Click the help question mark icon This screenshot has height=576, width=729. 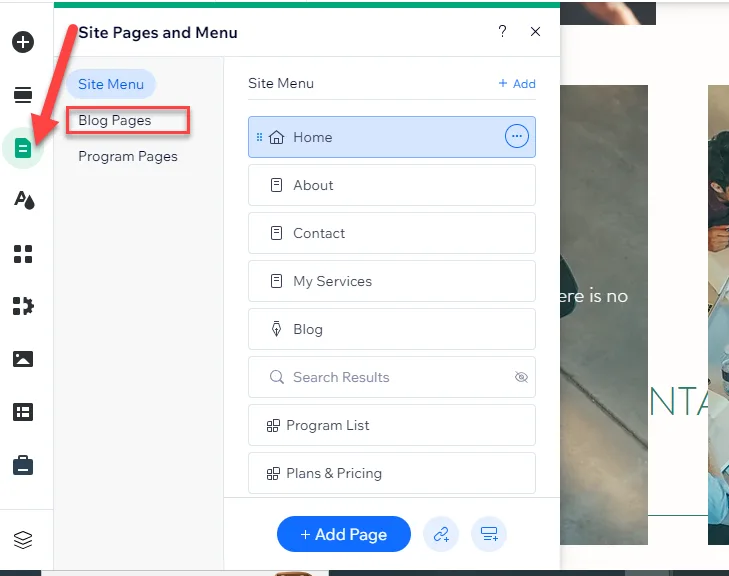502,32
